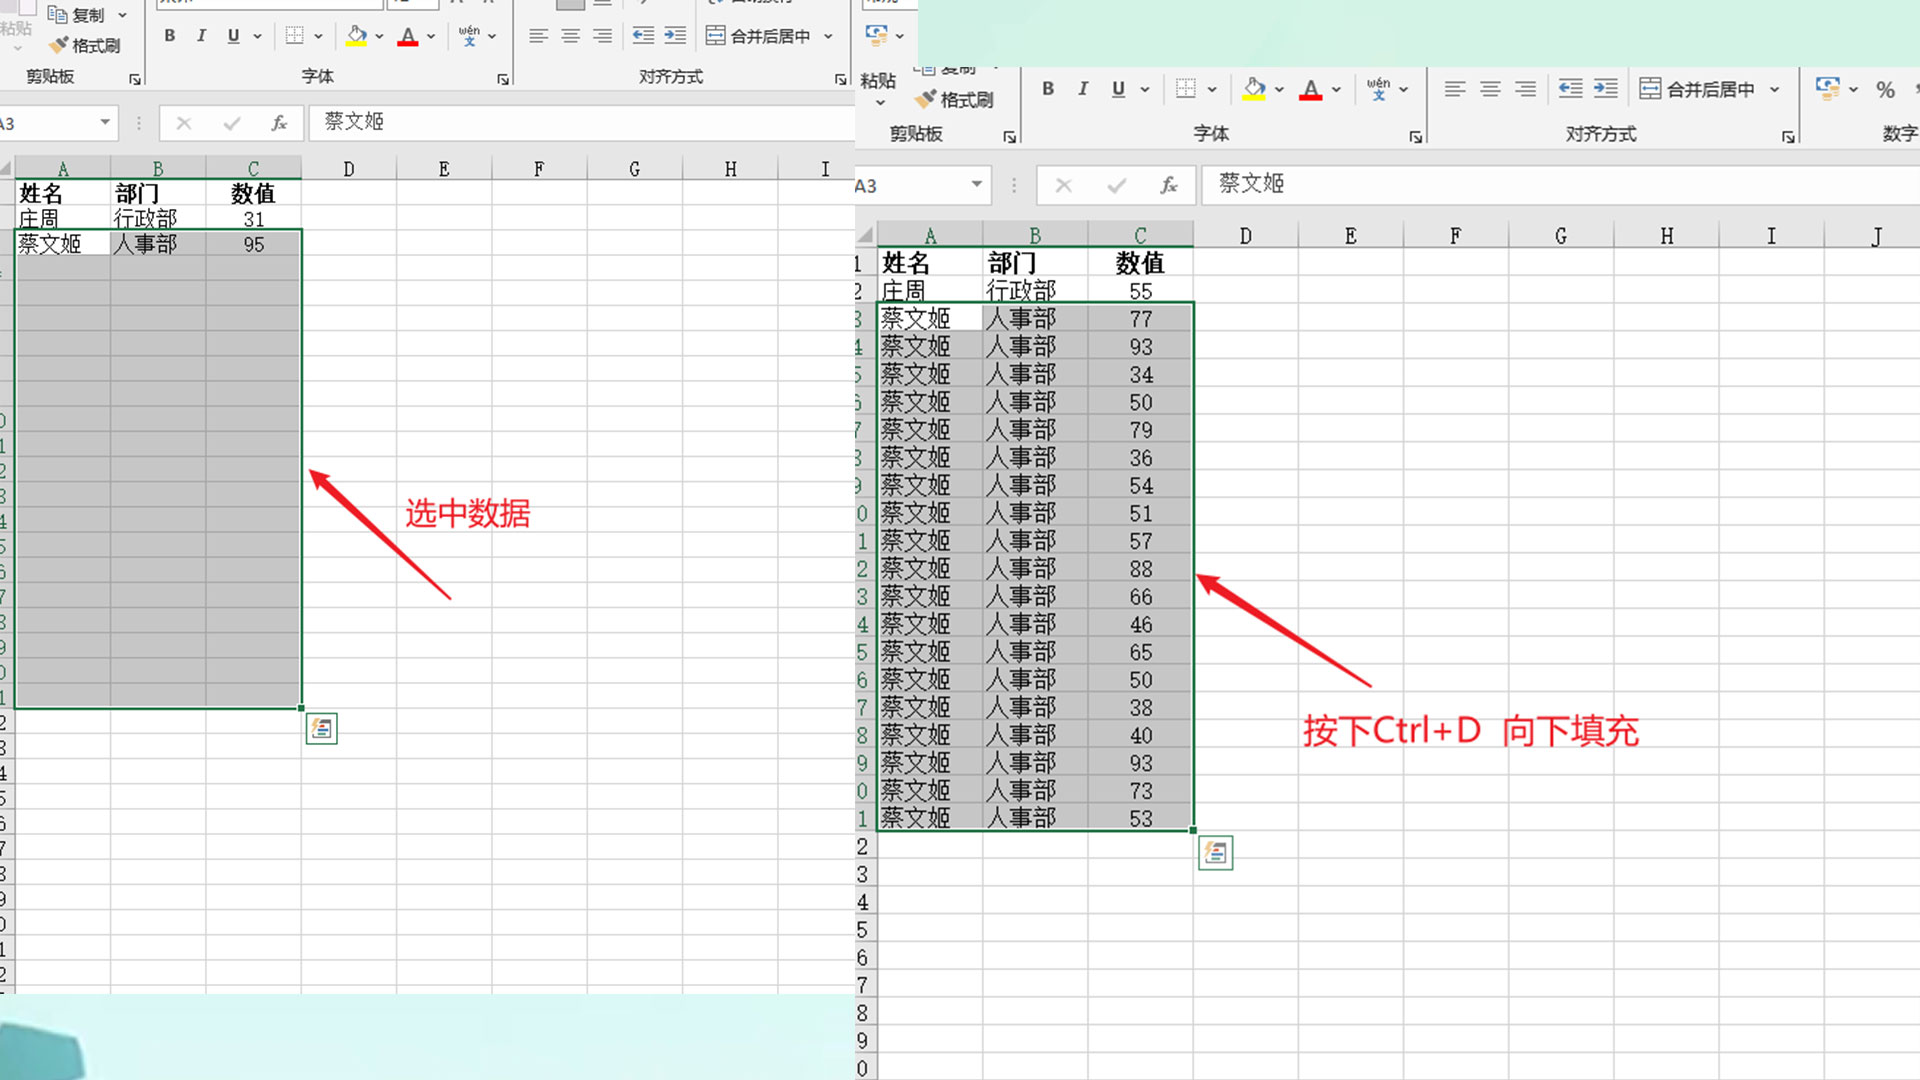Click align right icon in the left window

tap(602, 36)
